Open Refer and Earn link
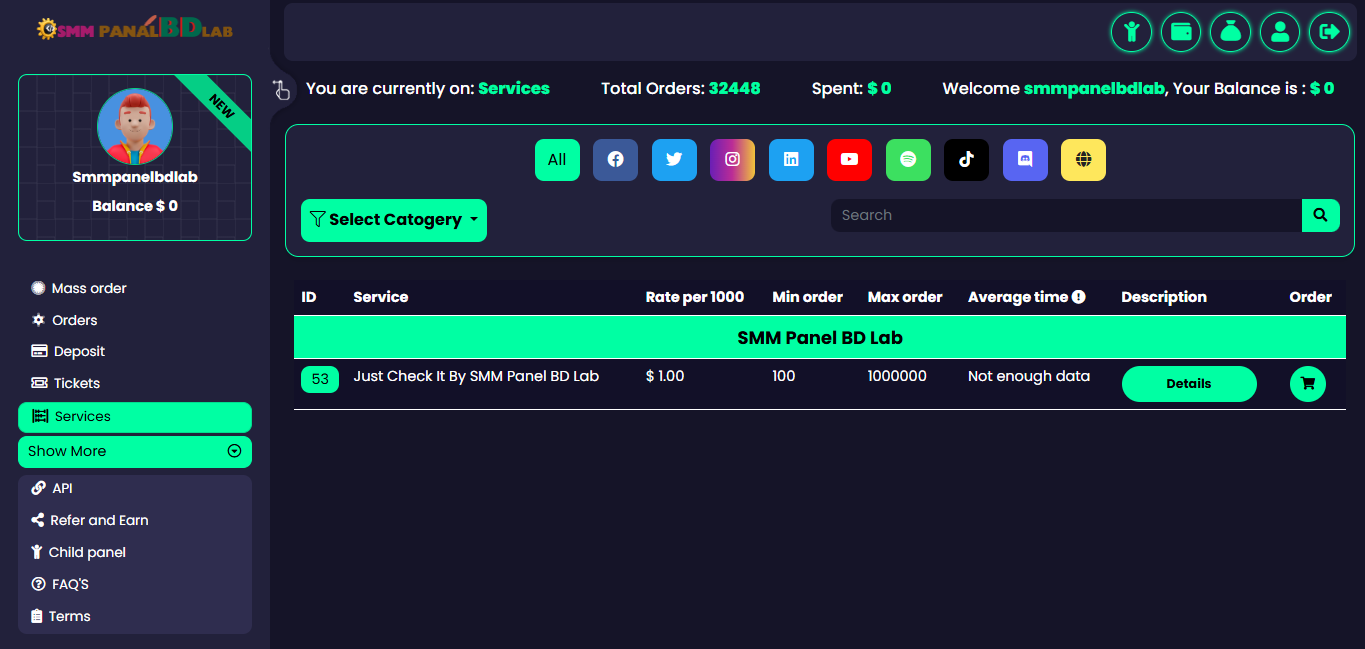 99,520
